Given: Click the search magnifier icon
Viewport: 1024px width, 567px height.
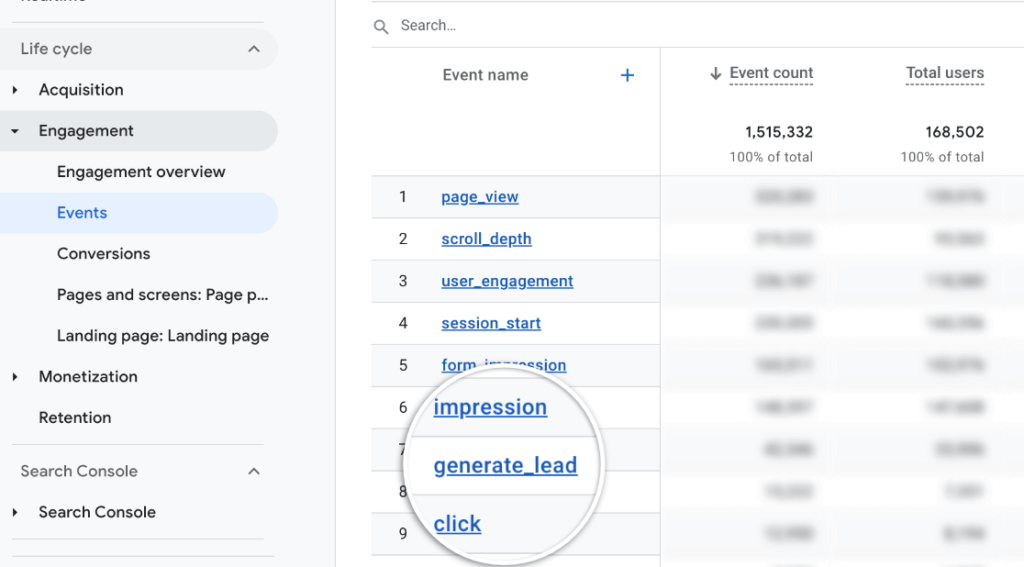Looking at the screenshot, I should point(381,27).
